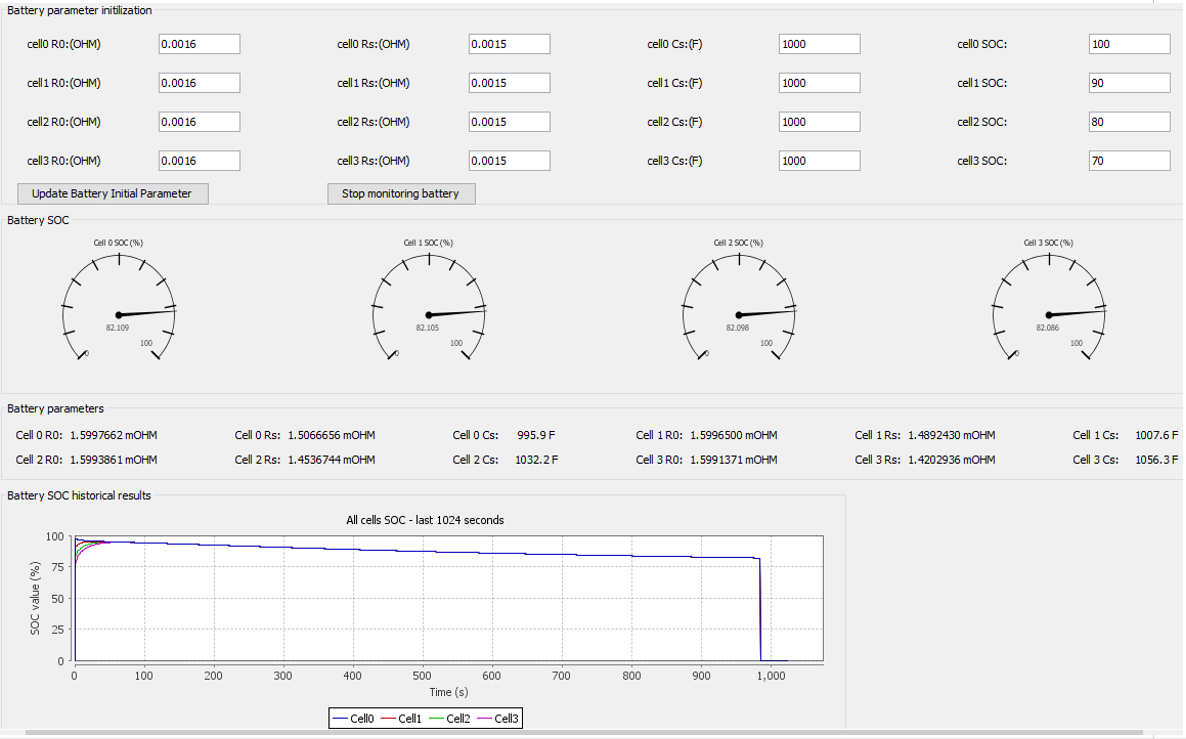Click the cell0 R0 input field
Viewport: 1186px width, 739px height.
click(x=199, y=44)
